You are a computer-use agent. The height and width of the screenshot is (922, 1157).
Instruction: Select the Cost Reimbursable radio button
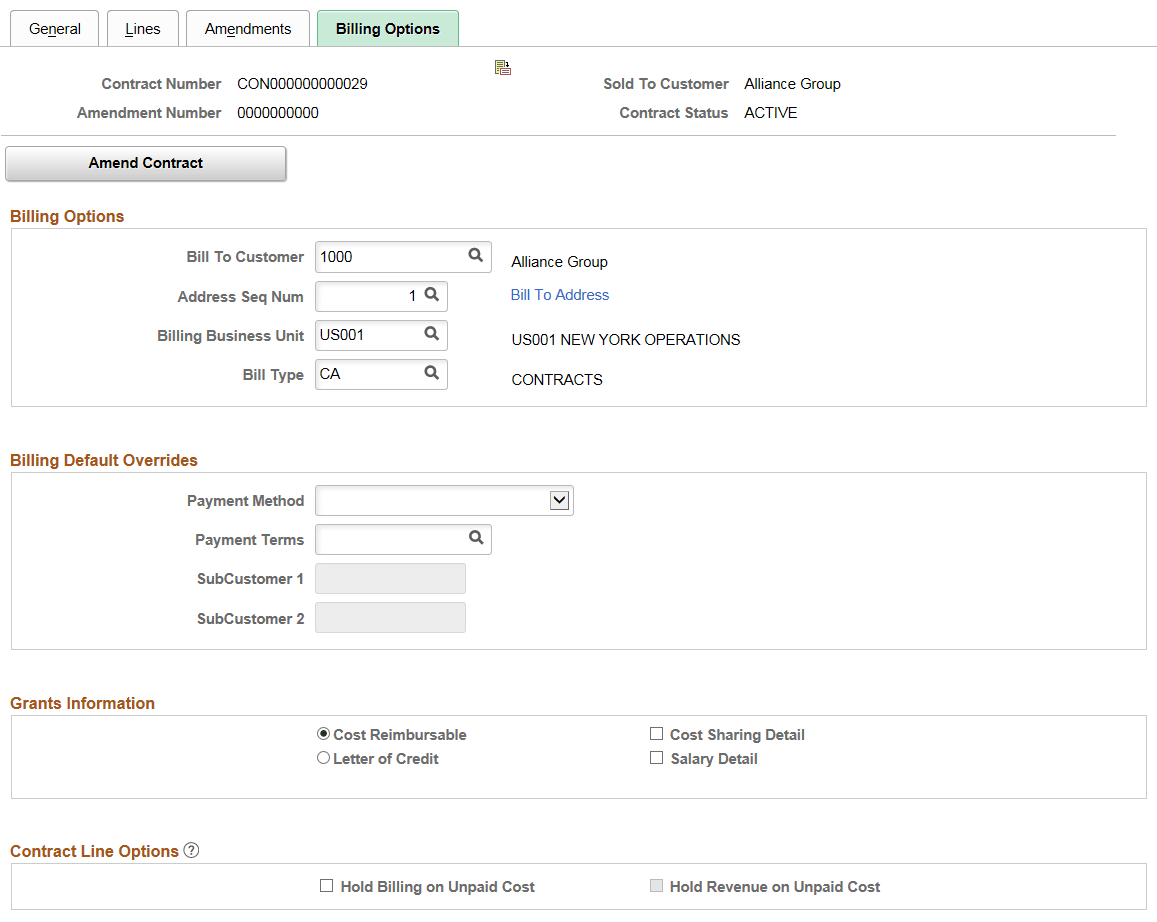323,733
